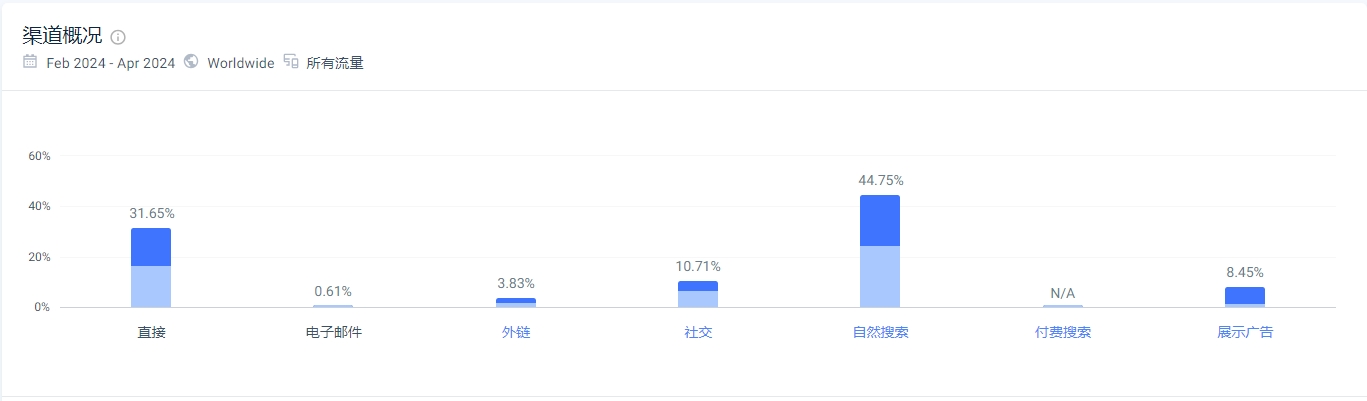
Task: Click the globe icon next to Worldwide
Action: [191, 62]
